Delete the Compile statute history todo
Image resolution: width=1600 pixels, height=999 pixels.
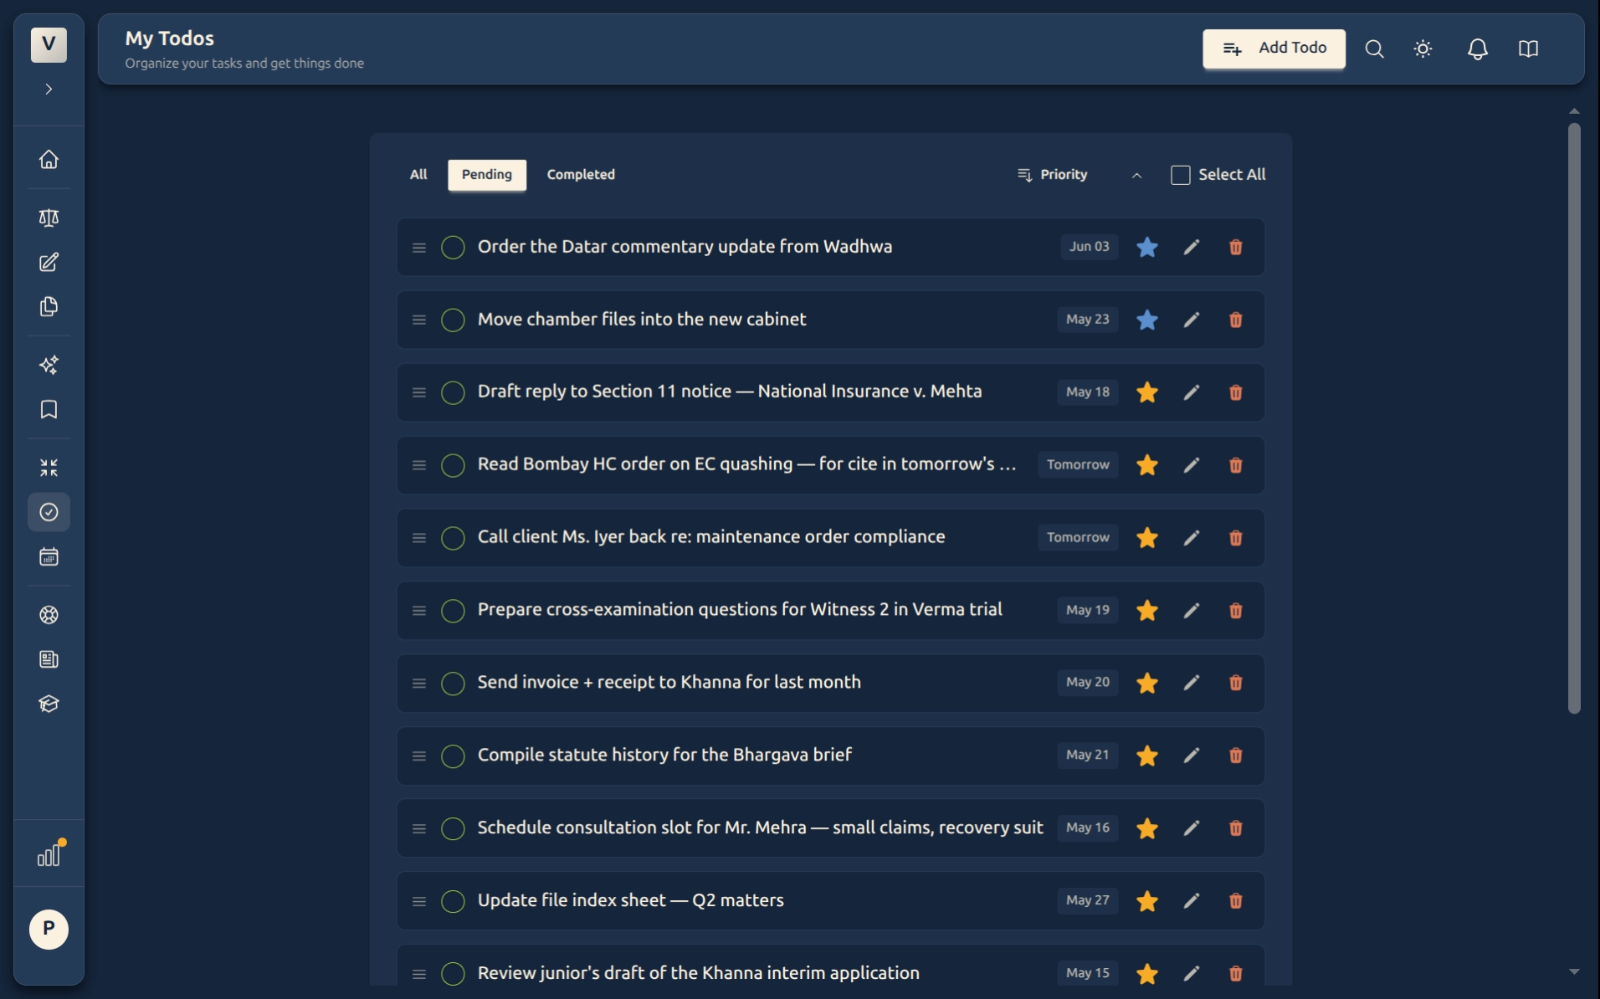coord(1235,756)
